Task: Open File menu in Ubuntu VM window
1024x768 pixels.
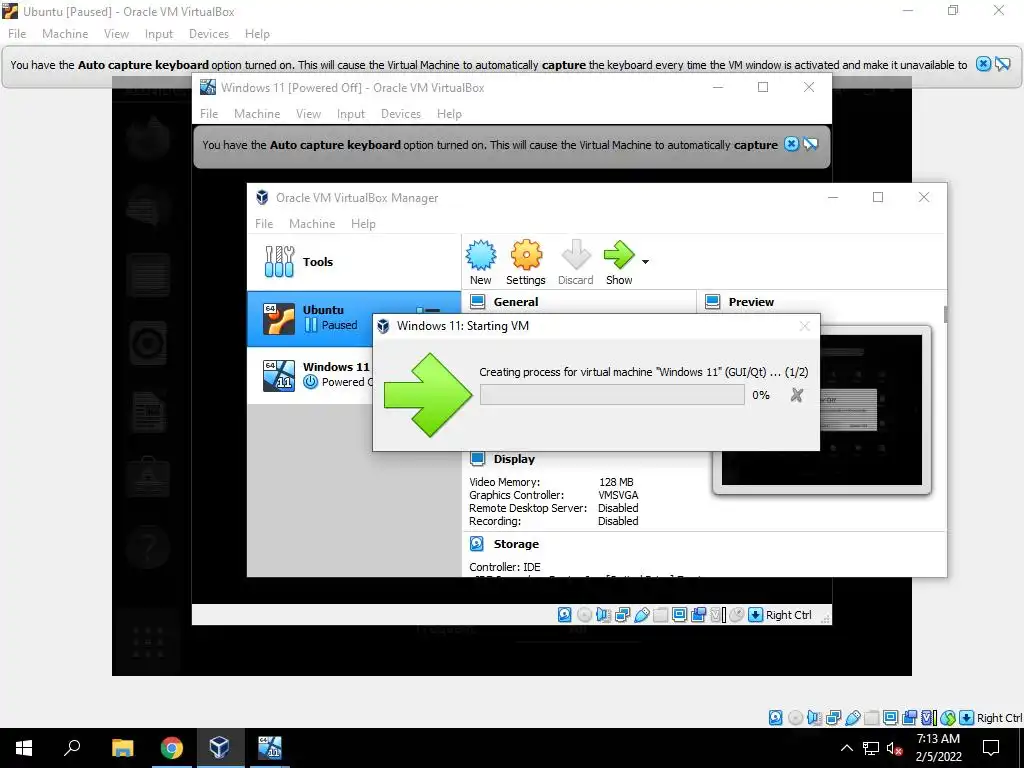Action: (x=17, y=34)
